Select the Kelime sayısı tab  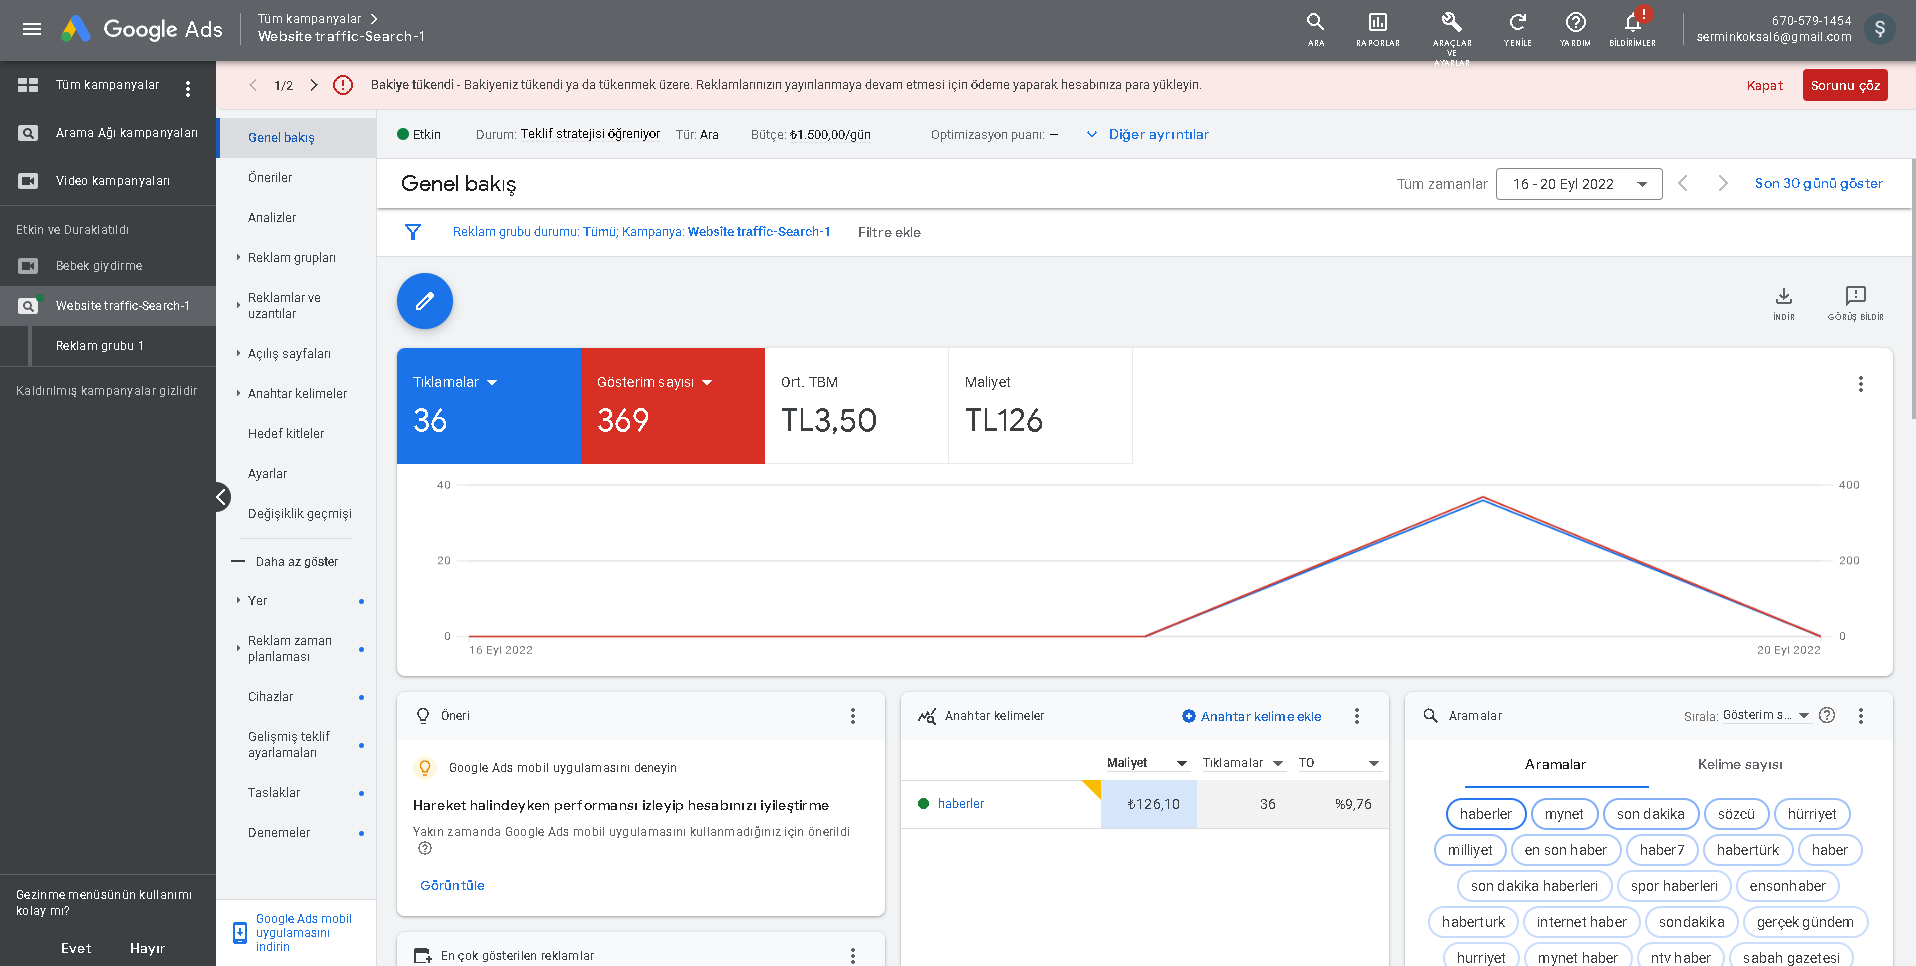1740,764
